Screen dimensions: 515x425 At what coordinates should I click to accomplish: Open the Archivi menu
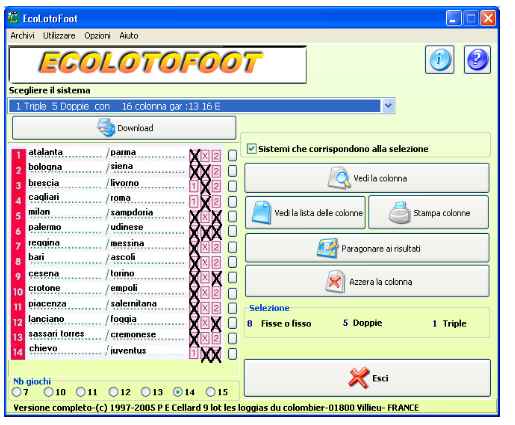(22, 35)
